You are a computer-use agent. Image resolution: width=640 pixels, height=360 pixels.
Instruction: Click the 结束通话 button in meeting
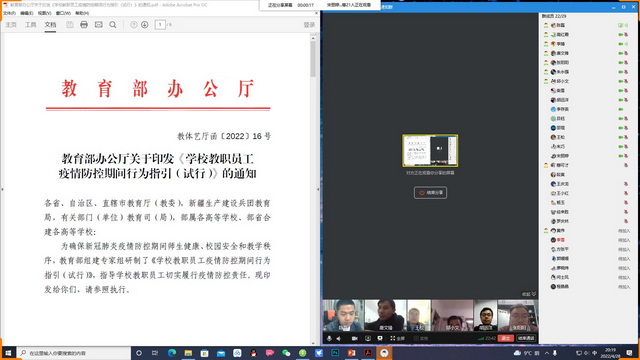coord(526,338)
